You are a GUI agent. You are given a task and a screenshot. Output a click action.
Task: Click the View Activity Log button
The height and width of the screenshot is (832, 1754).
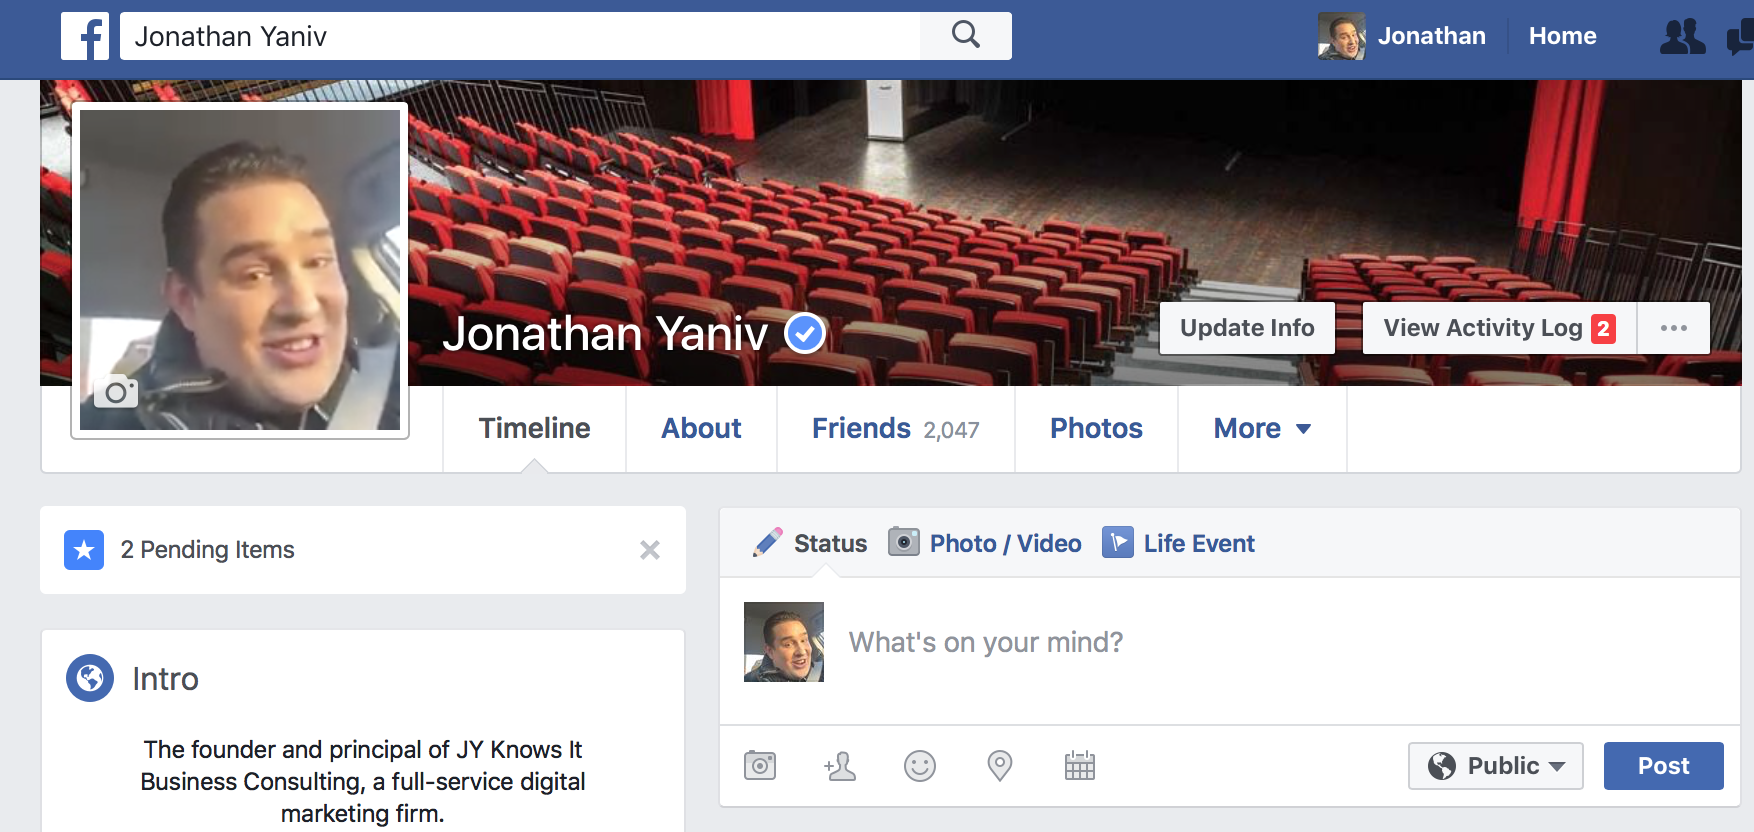pyautogui.click(x=1499, y=328)
